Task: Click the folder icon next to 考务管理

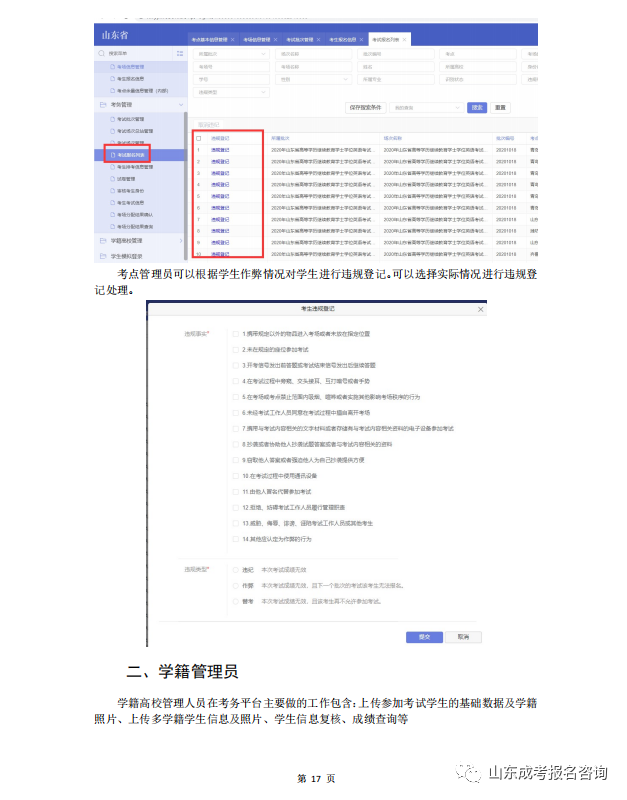Action: click(103, 105)
